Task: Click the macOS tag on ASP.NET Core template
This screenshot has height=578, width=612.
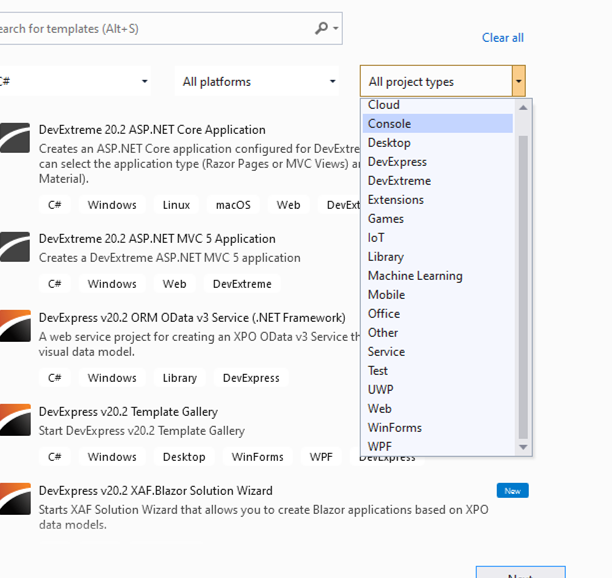Action: 233,205
